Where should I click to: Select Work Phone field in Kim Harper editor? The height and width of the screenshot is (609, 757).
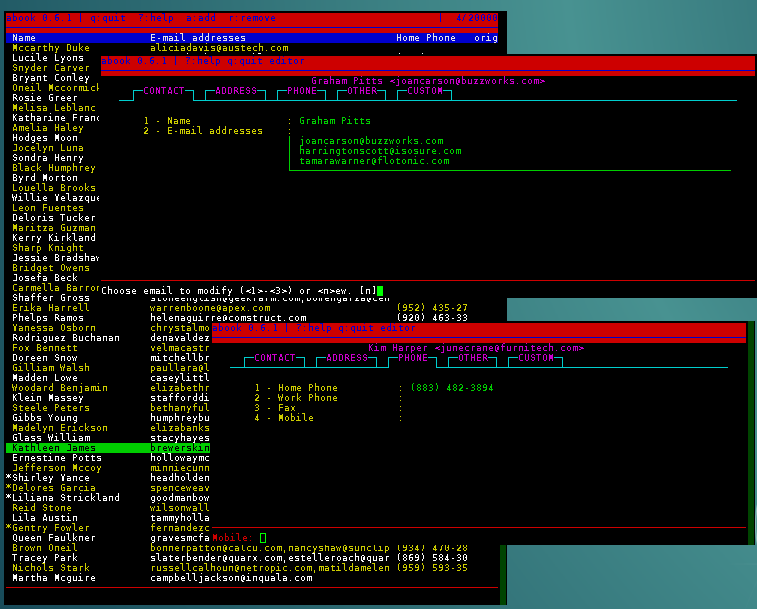[296, 398]
